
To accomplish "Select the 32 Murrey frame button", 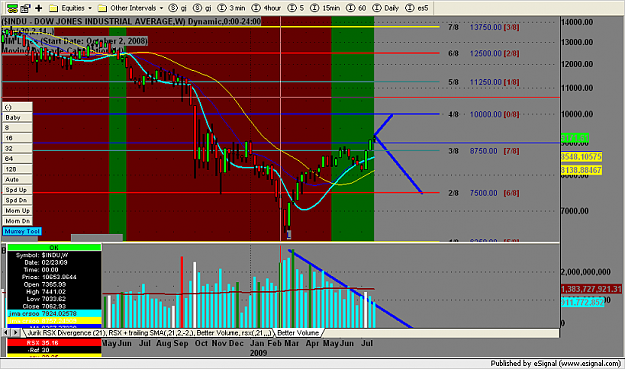I will [x=17, y=148].
